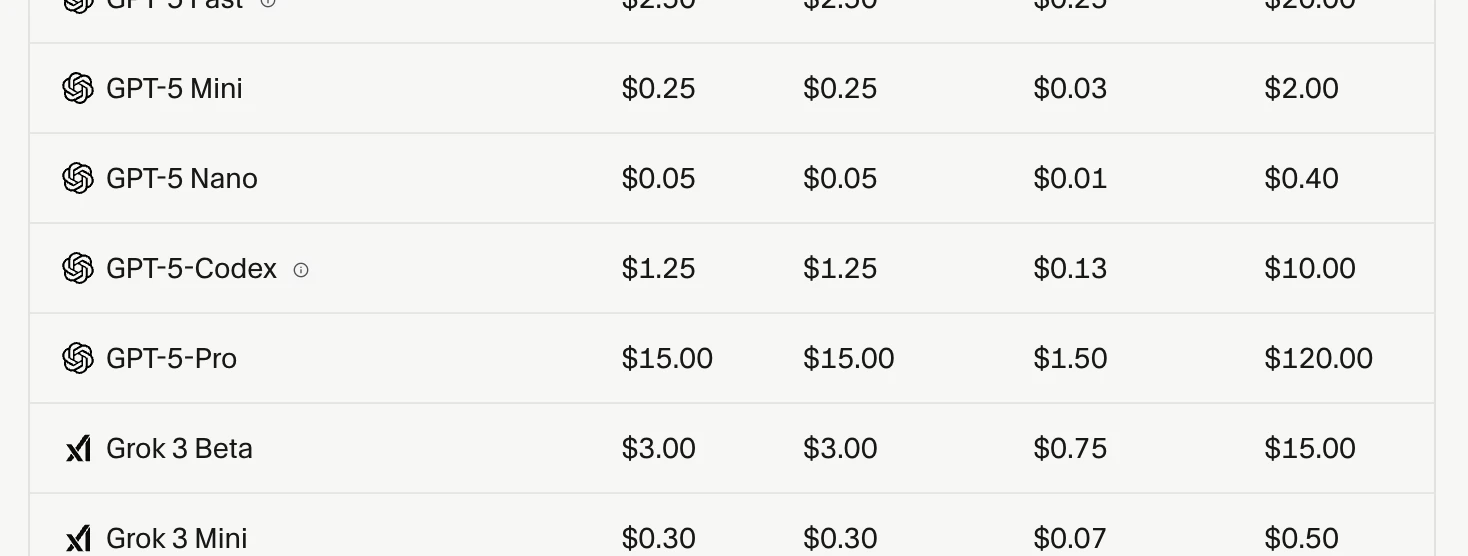
Task: Click the $10.00 price in GPT-5-Codex row
Action: tap(1310, 268)
